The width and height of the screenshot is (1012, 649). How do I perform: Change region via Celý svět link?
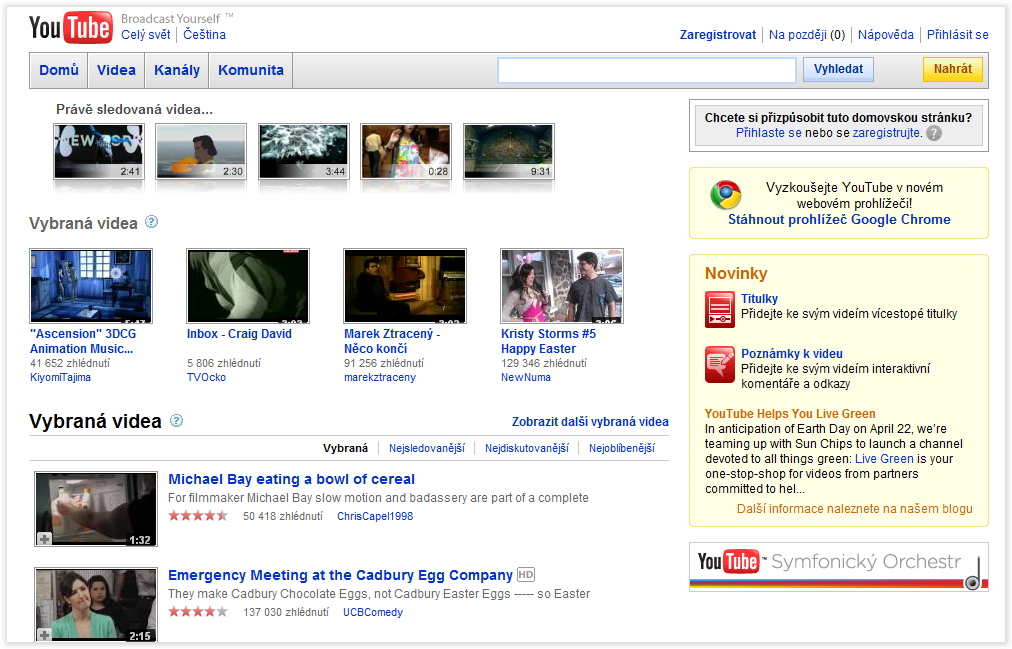[146, 35]
